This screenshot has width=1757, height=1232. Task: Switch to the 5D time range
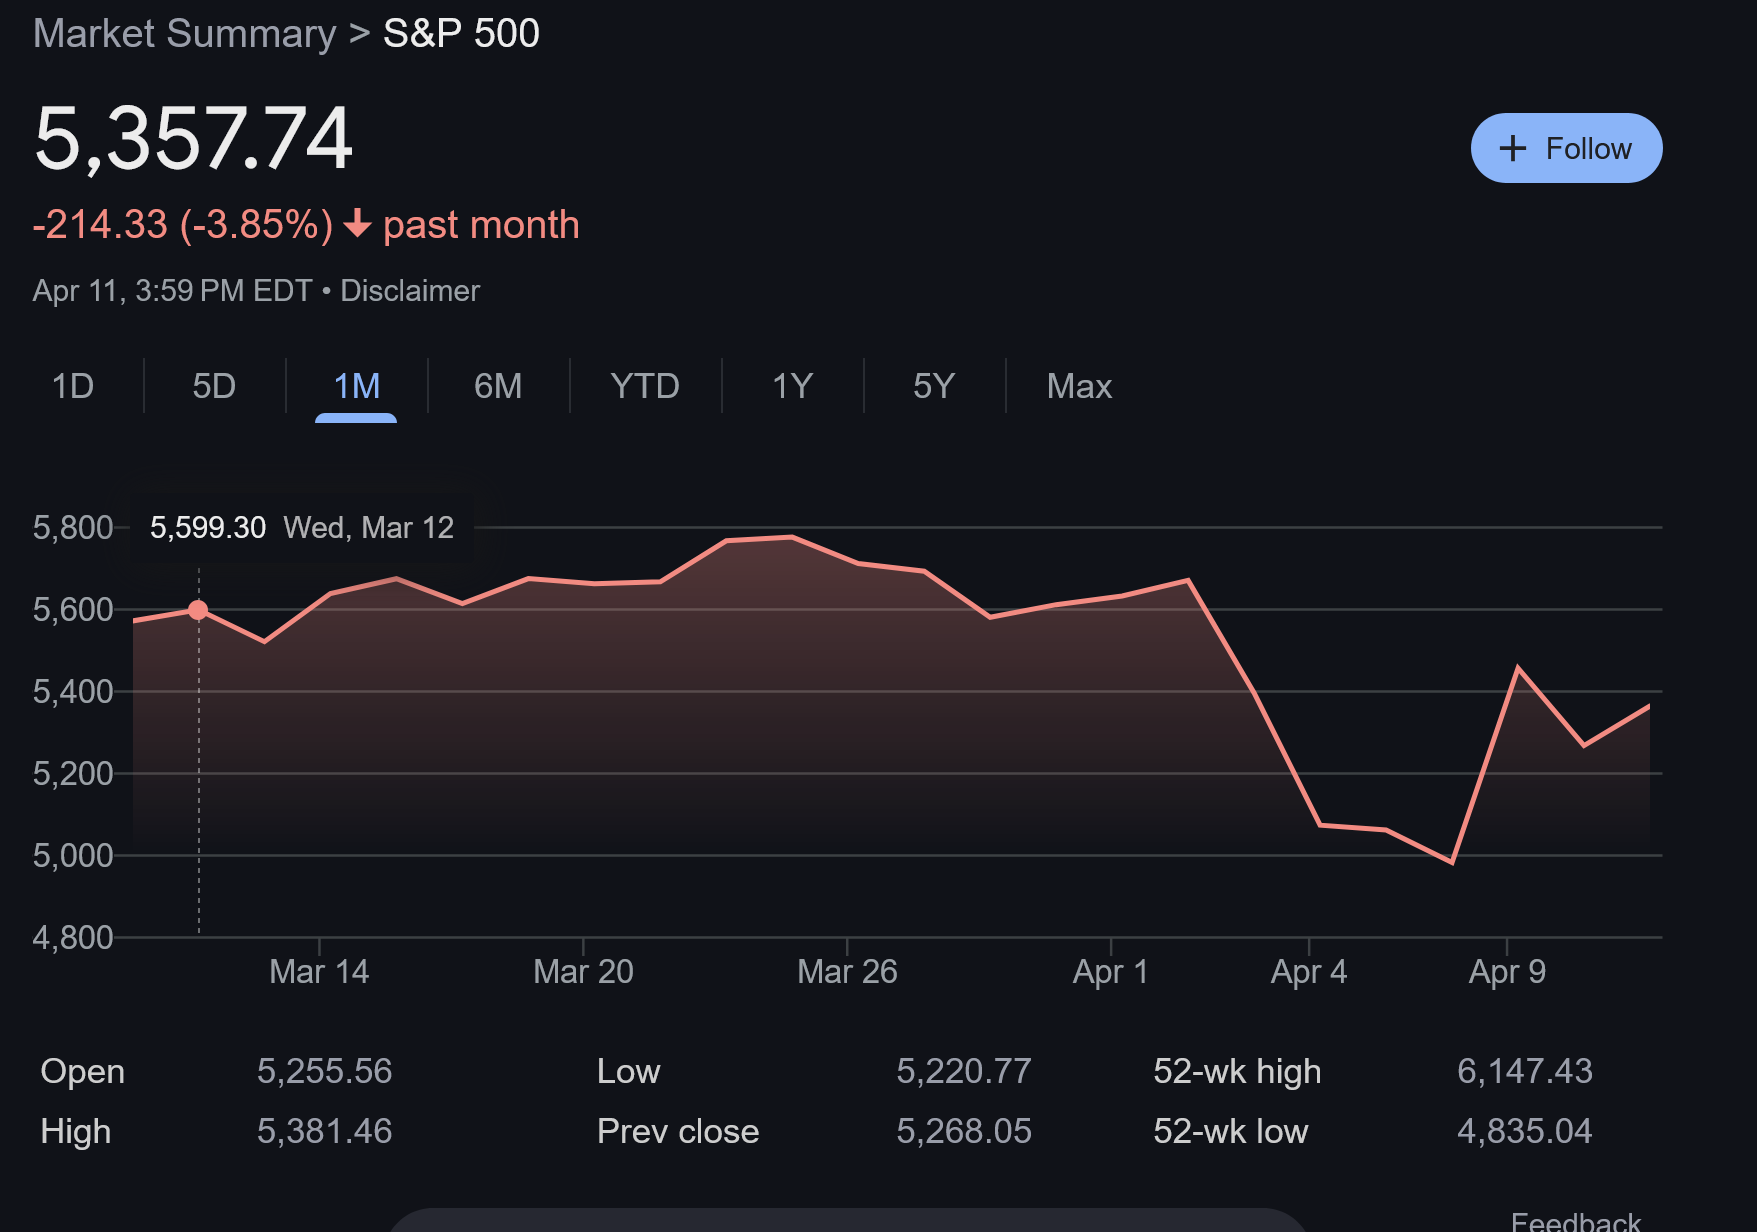coord(214,386)
